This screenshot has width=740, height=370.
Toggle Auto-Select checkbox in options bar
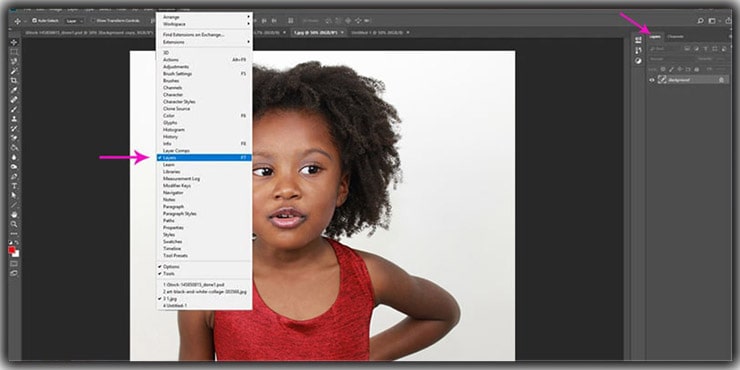pos(34,21)
